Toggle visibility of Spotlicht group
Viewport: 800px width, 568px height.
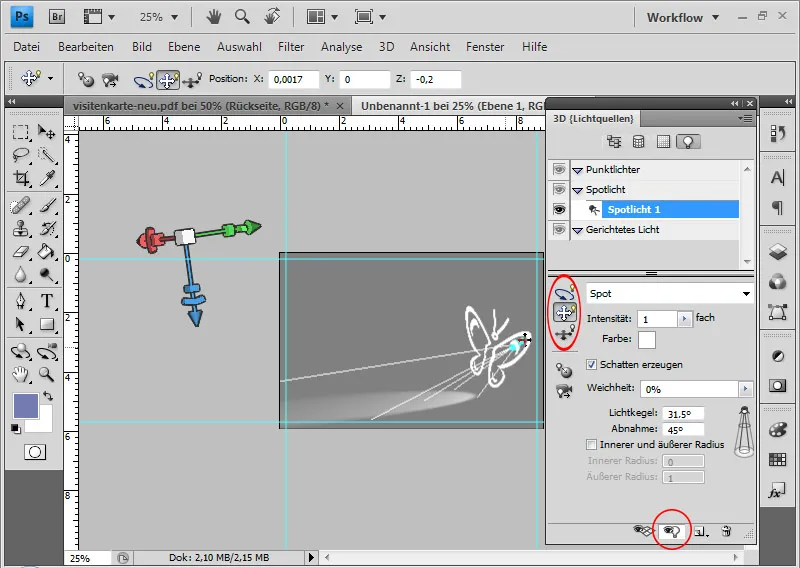(559, 189)
